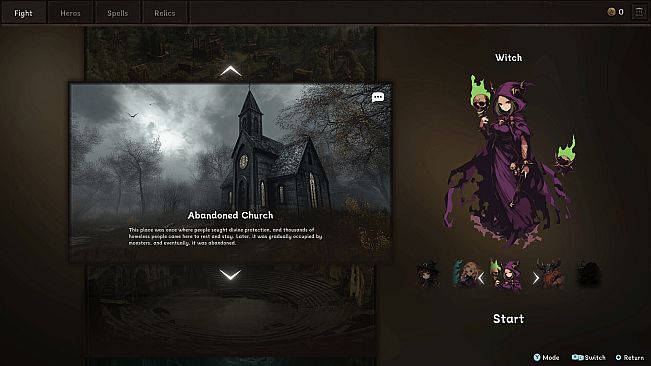This screenshot has width=651, height=366.
Task: Go to previous stage with up chevron
Action: 230,71
